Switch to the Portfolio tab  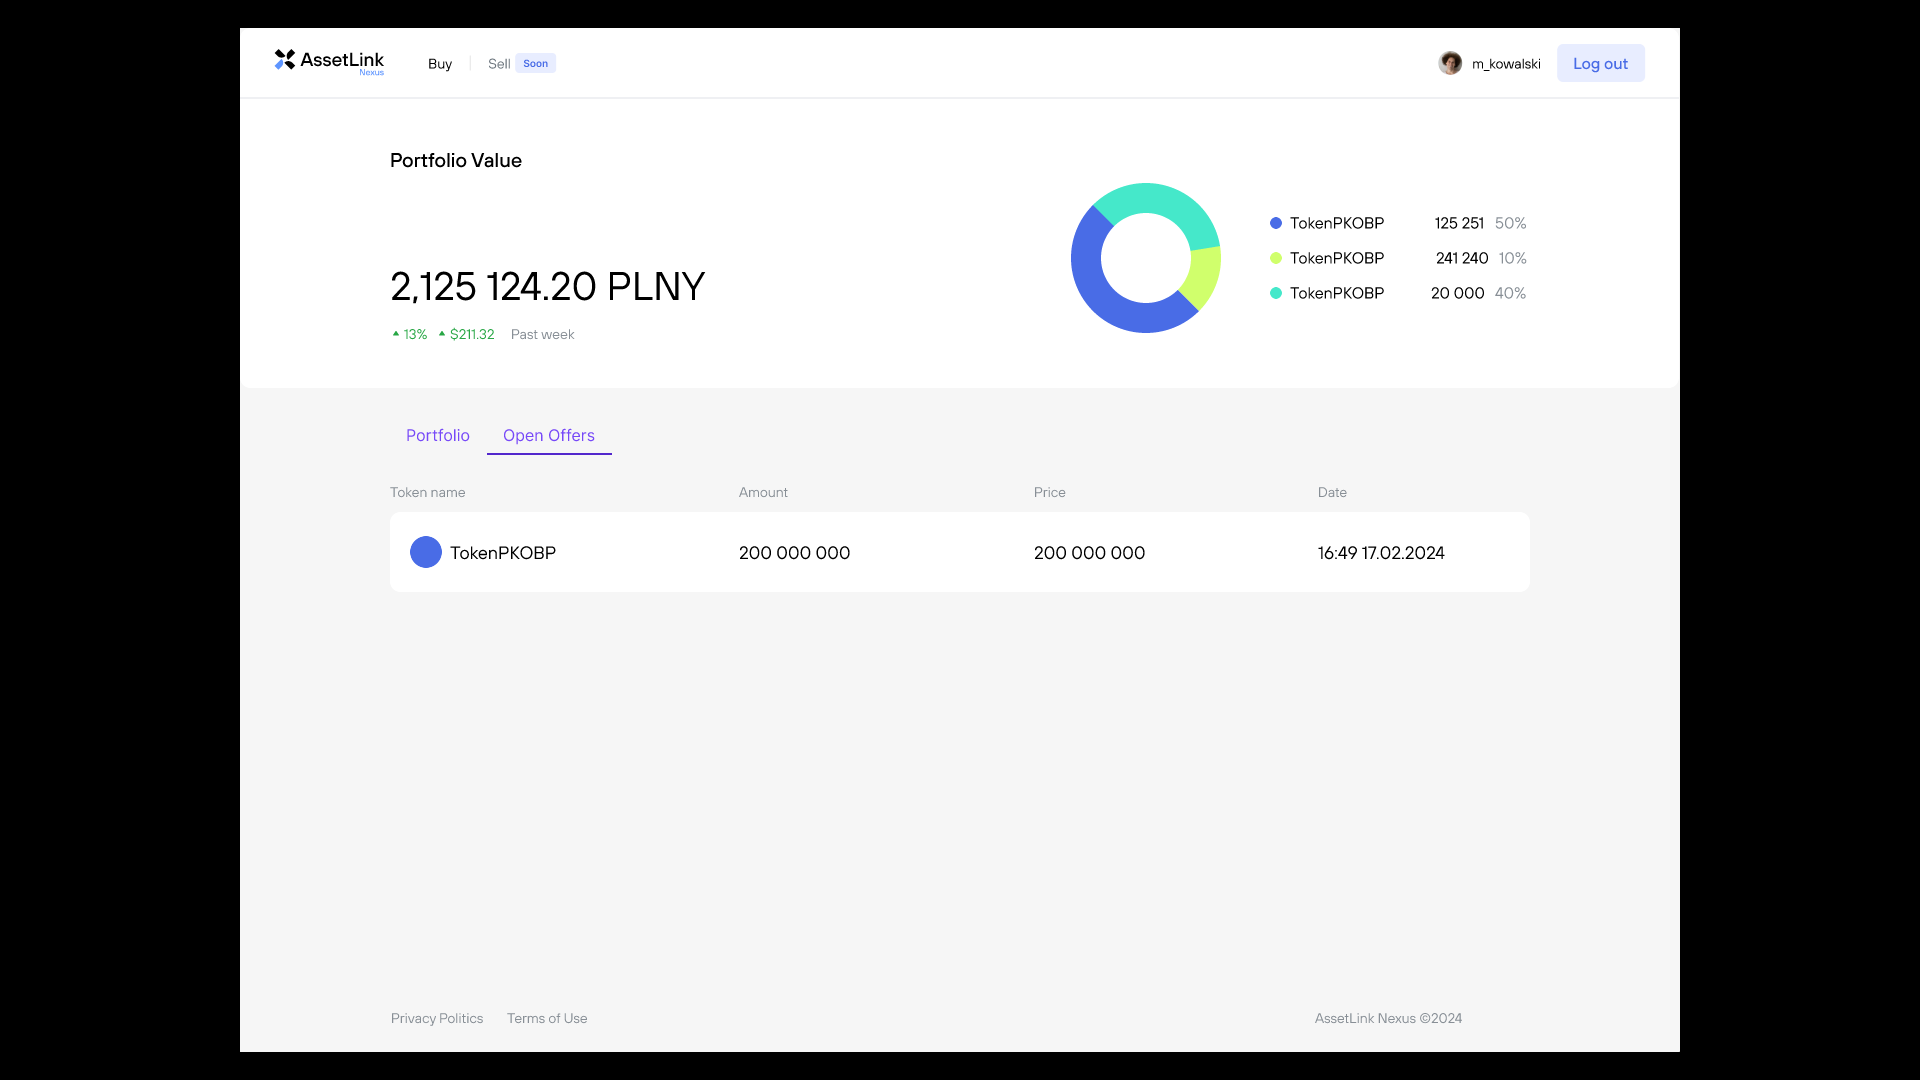(x=438, y=435)
